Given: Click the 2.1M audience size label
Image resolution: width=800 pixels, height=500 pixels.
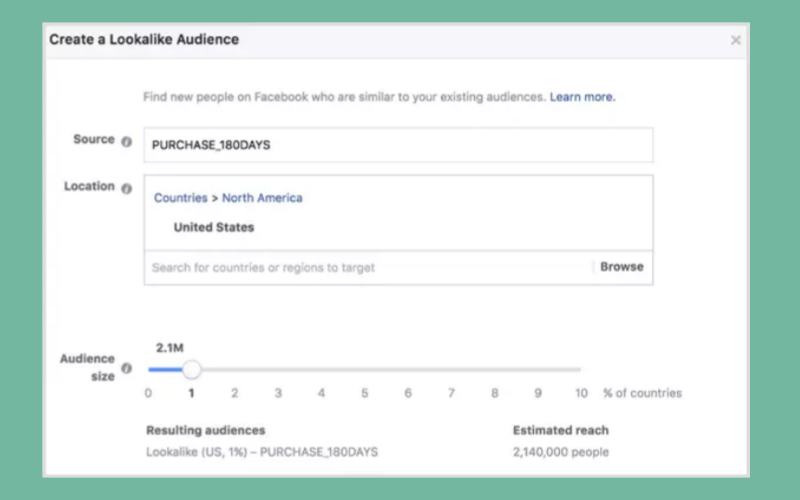Looking at the screenshot, I should pos(170,348).
